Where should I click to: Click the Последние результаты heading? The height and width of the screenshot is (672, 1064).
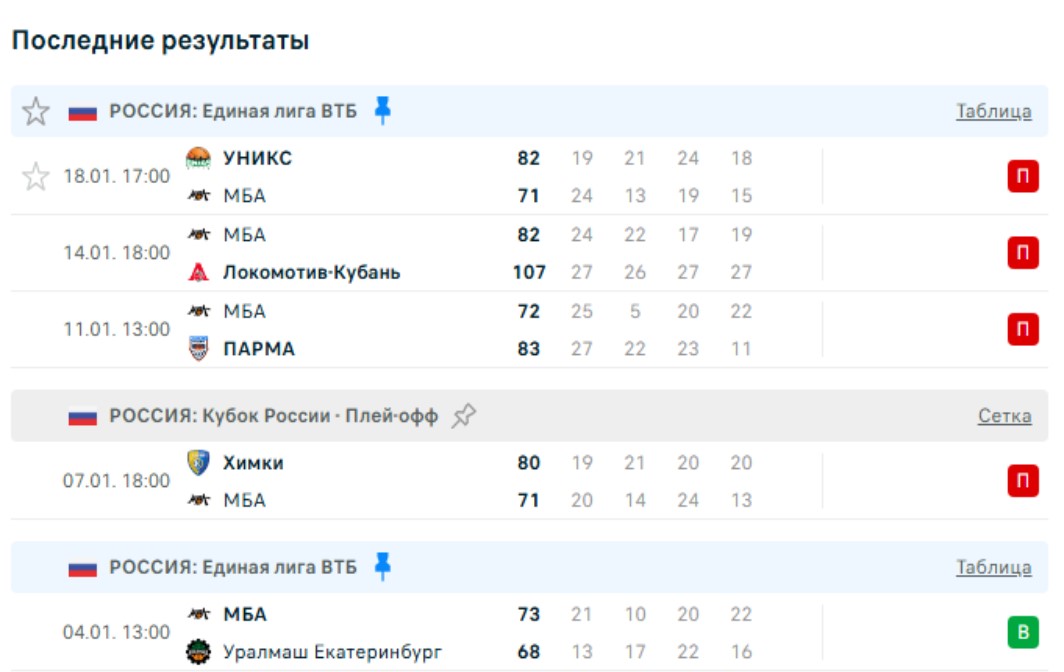160,41
